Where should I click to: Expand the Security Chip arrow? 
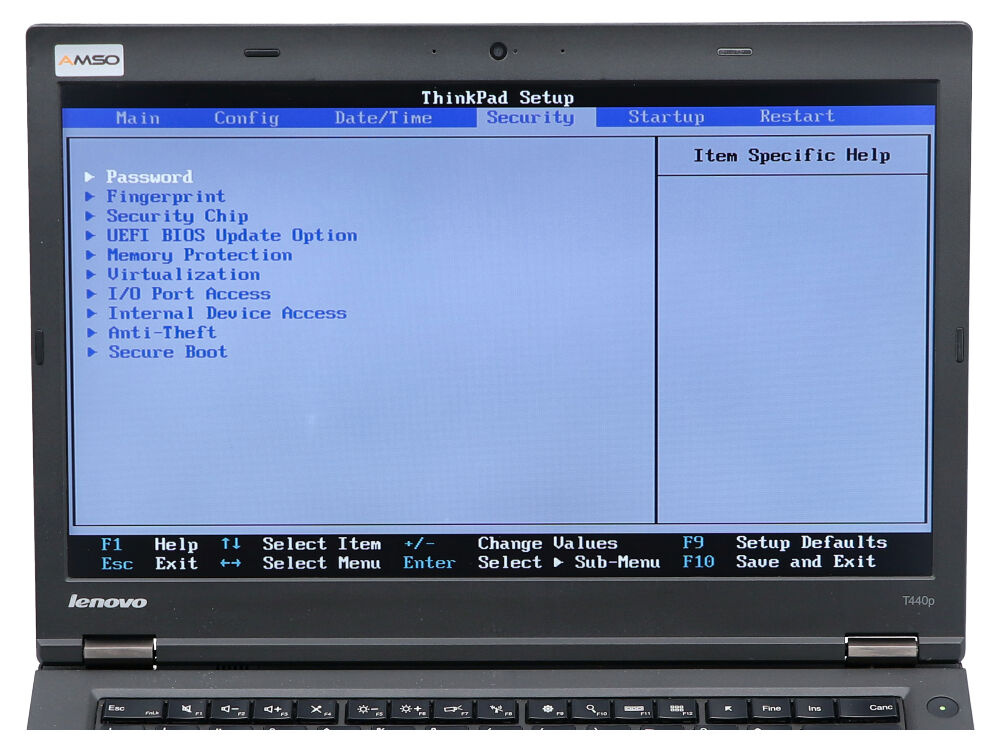[91, 216]
